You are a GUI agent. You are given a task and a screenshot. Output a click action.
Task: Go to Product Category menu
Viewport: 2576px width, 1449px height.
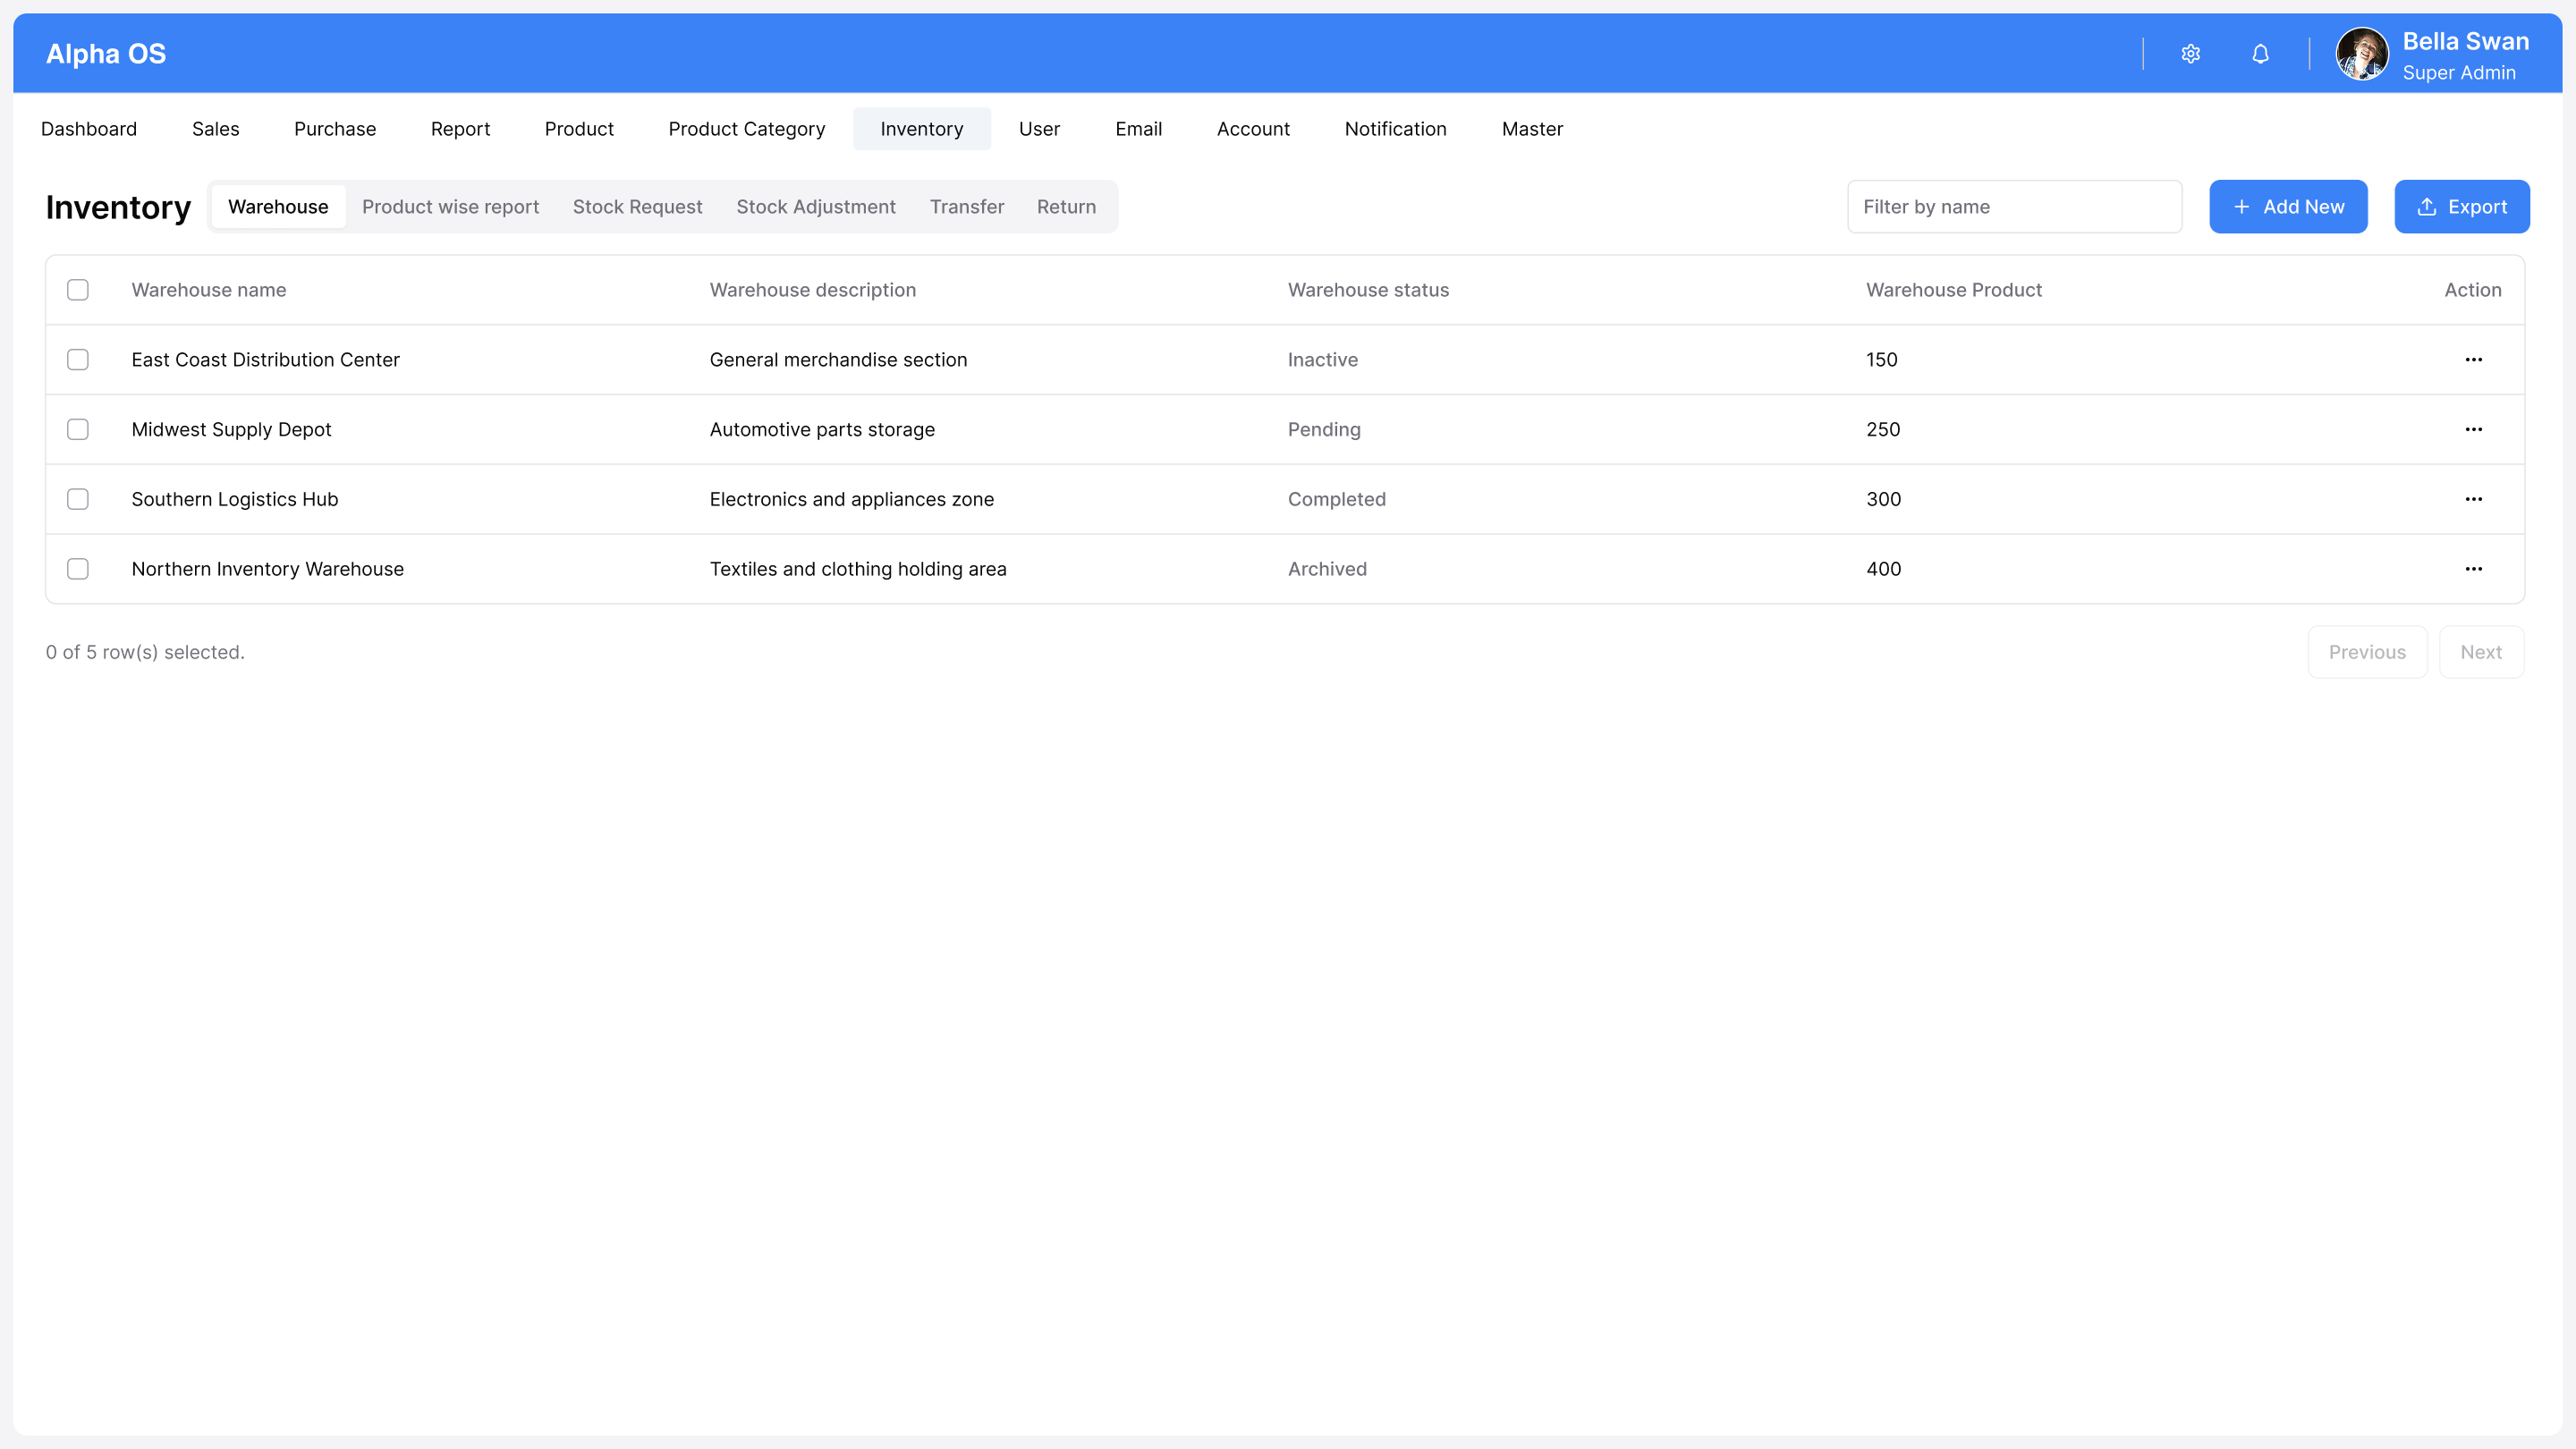(746, 129)
